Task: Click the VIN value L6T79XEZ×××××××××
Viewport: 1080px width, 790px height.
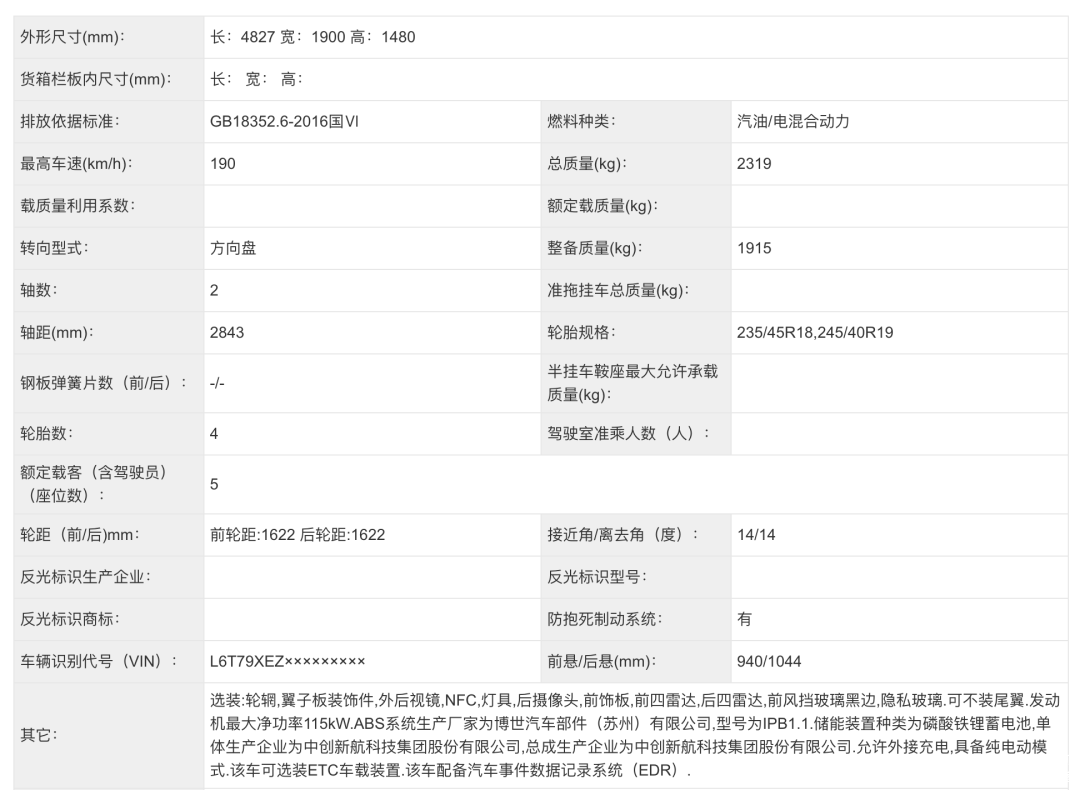Action: point(287,661)
